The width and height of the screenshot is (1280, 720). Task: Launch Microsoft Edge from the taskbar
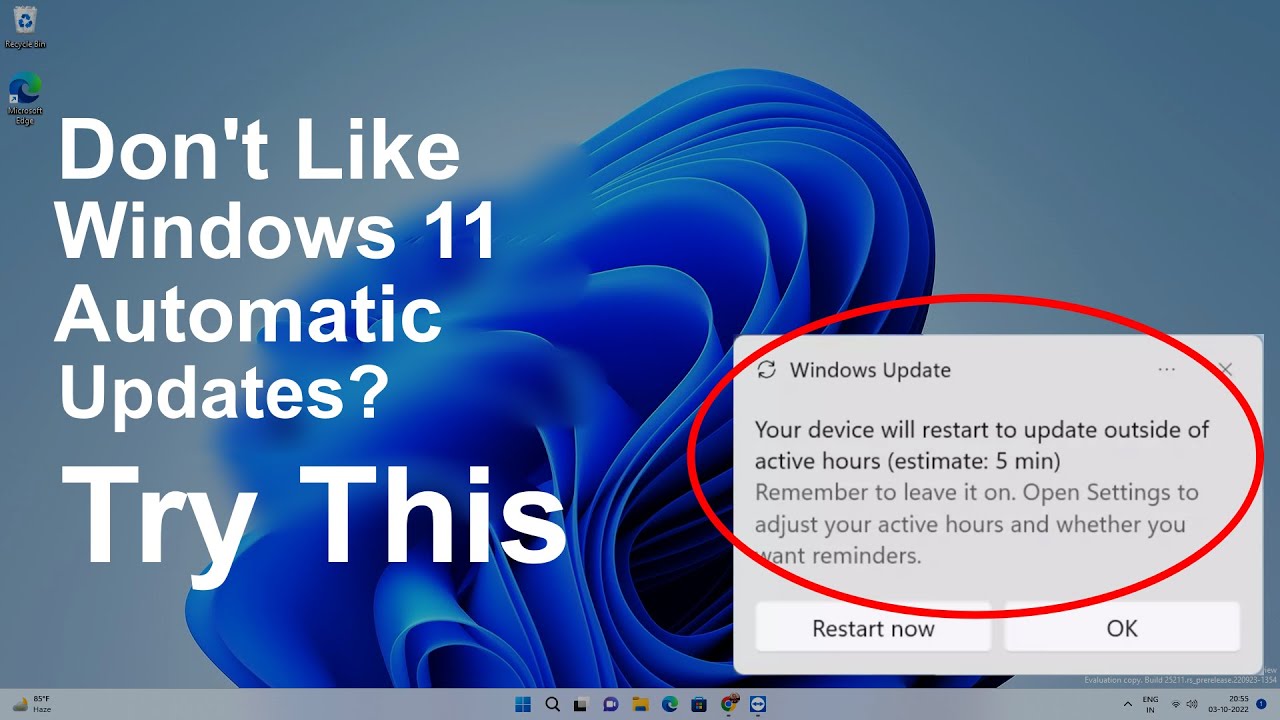[670, 704]
